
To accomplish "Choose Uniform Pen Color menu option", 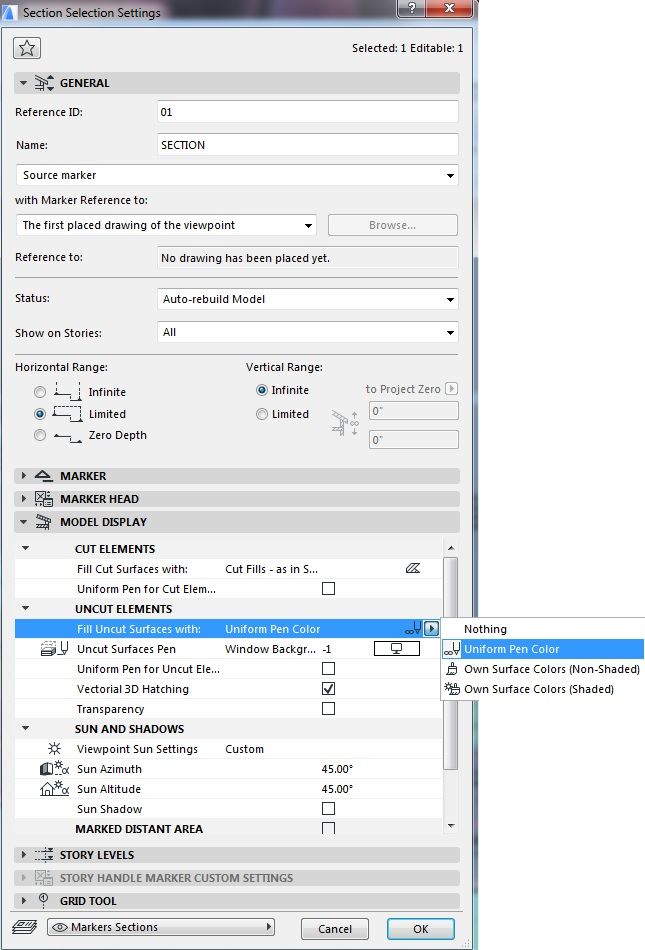I will click(543, 649).
